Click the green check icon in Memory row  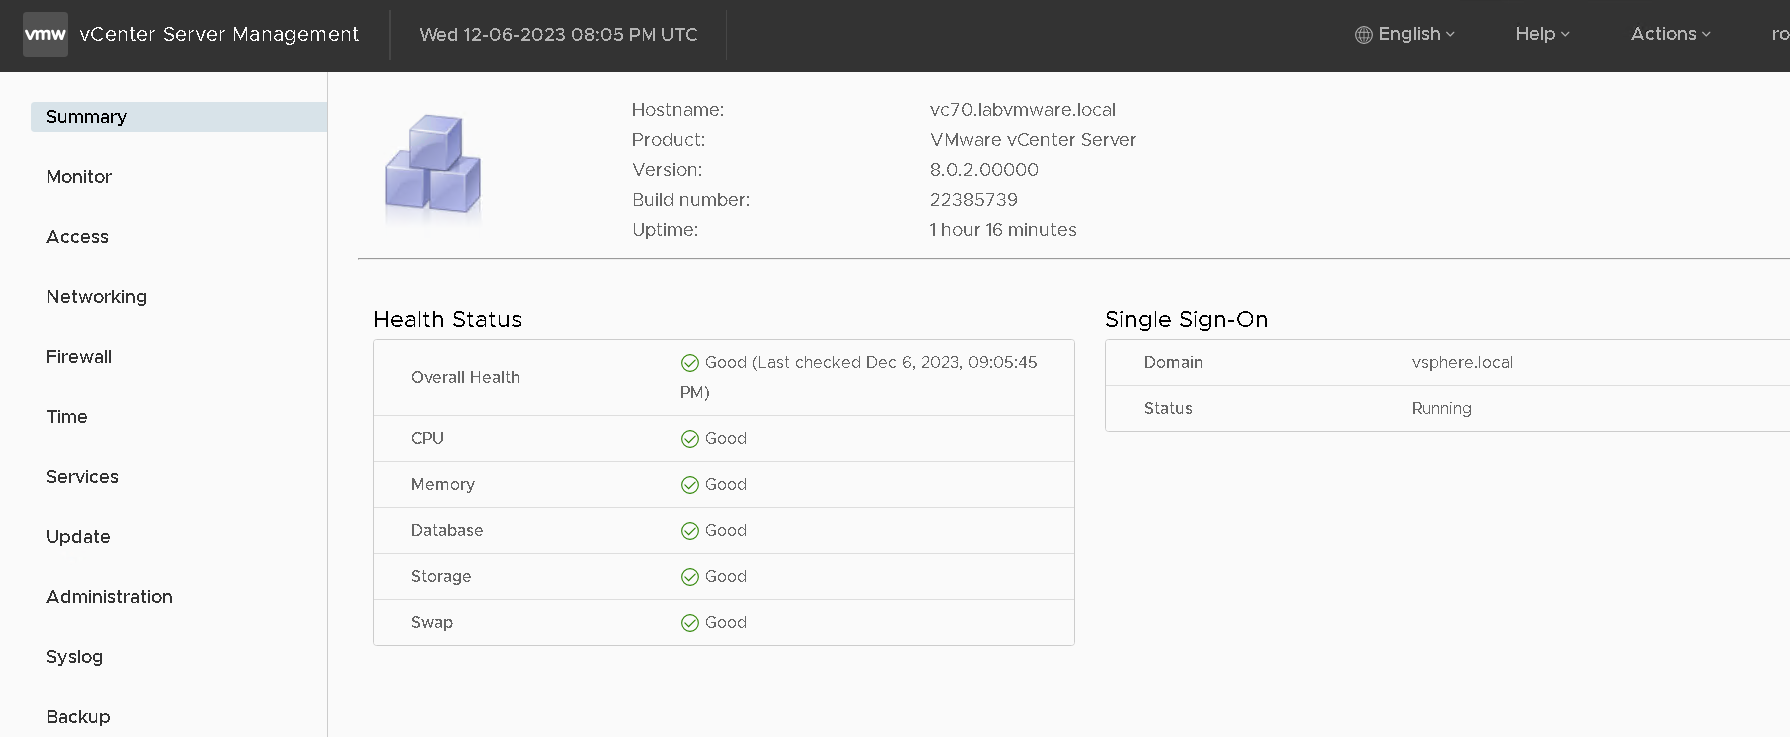coord(689,485)
